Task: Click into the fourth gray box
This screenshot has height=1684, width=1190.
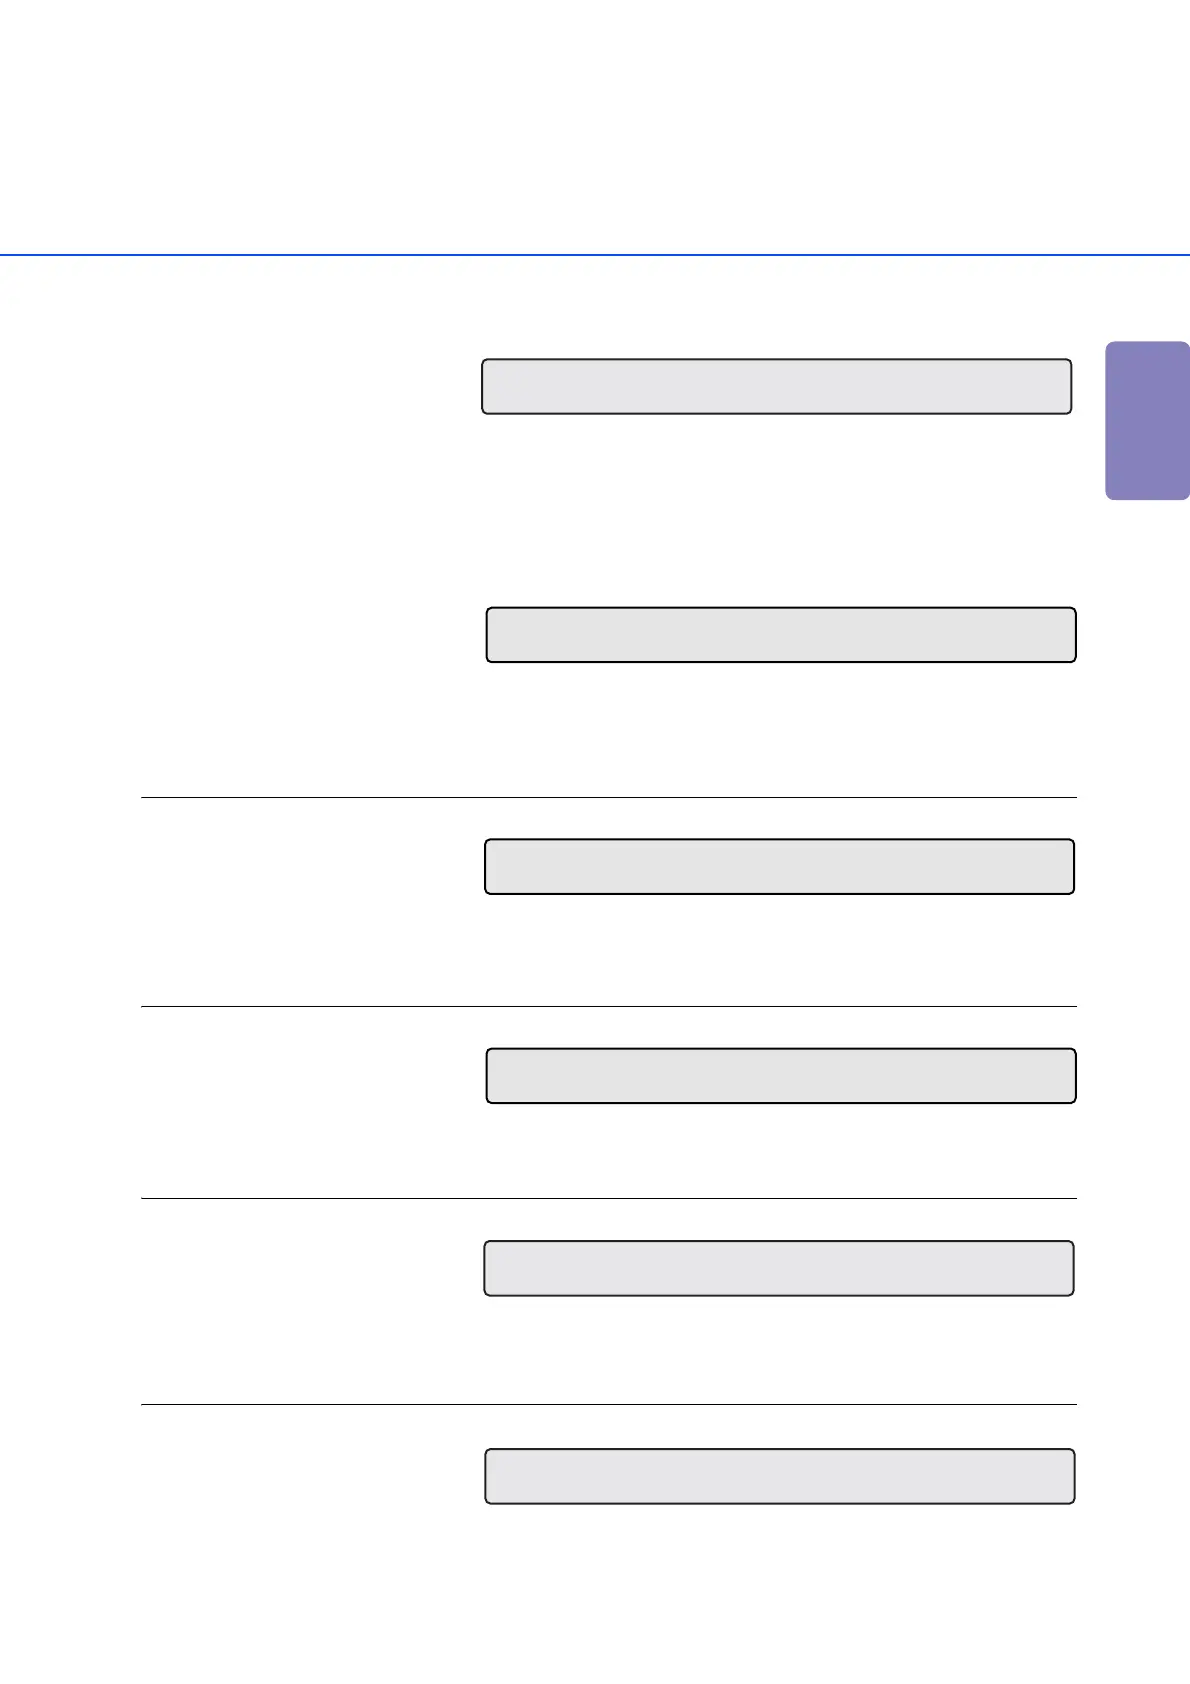Action: click(781, 1076)
